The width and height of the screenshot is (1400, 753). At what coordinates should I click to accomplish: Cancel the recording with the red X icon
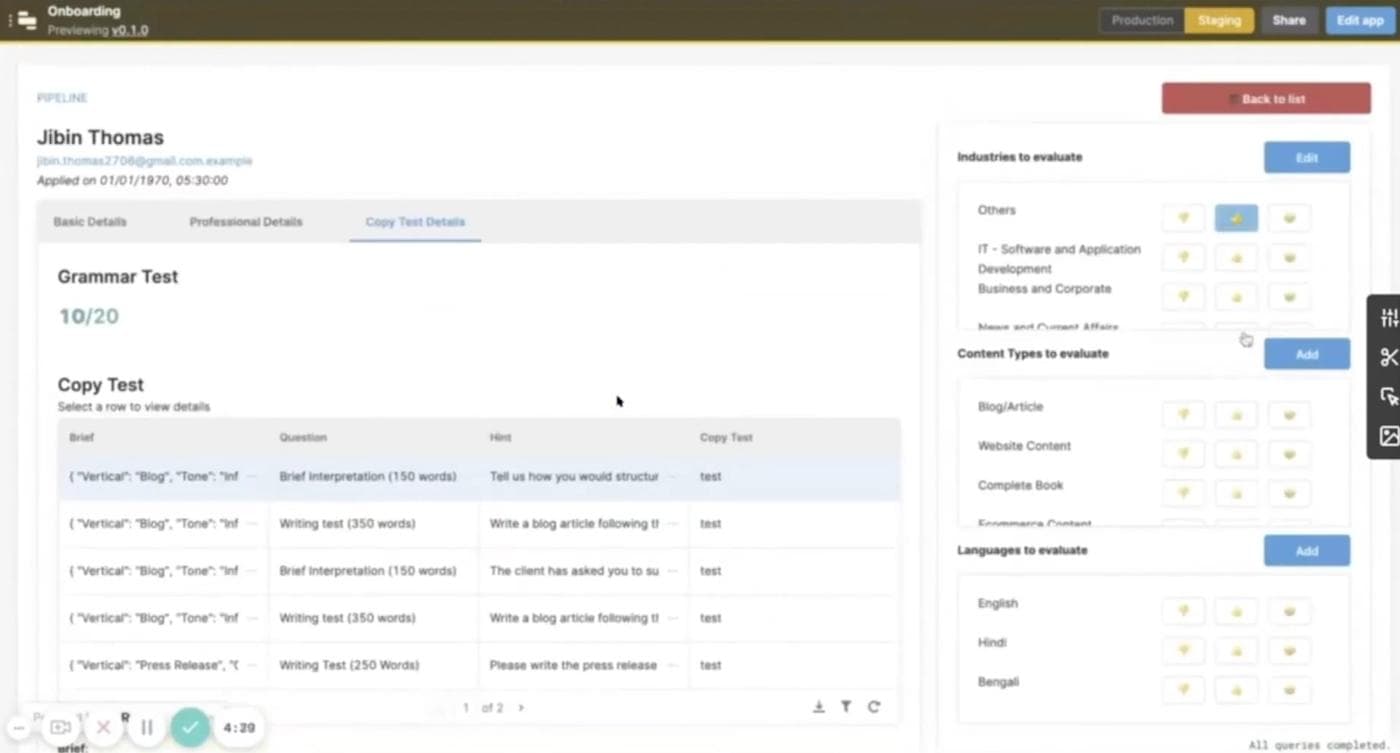tap(103, 727)
